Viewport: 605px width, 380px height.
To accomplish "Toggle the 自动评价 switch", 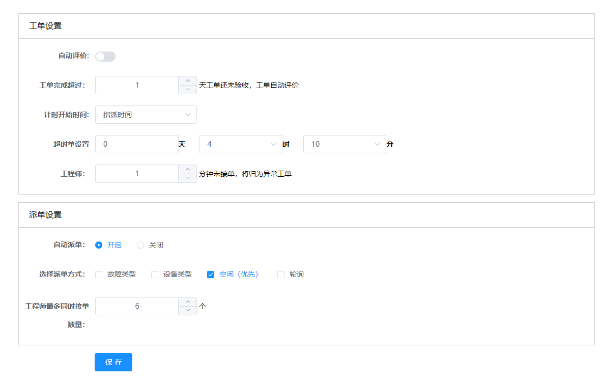I will (x=105, y=56).
